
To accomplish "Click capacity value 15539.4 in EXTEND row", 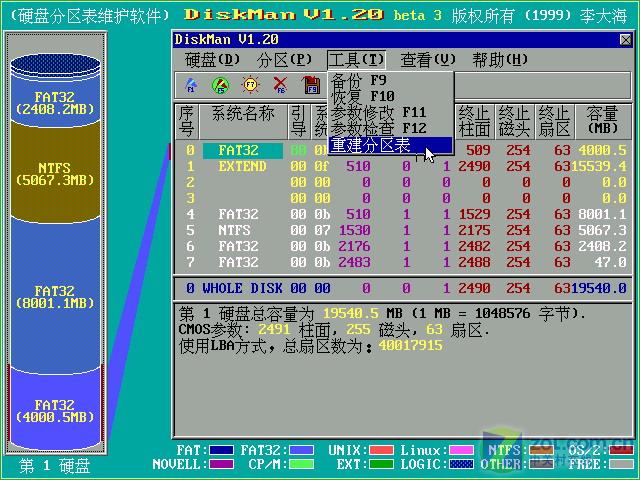I will pos(598,166).
